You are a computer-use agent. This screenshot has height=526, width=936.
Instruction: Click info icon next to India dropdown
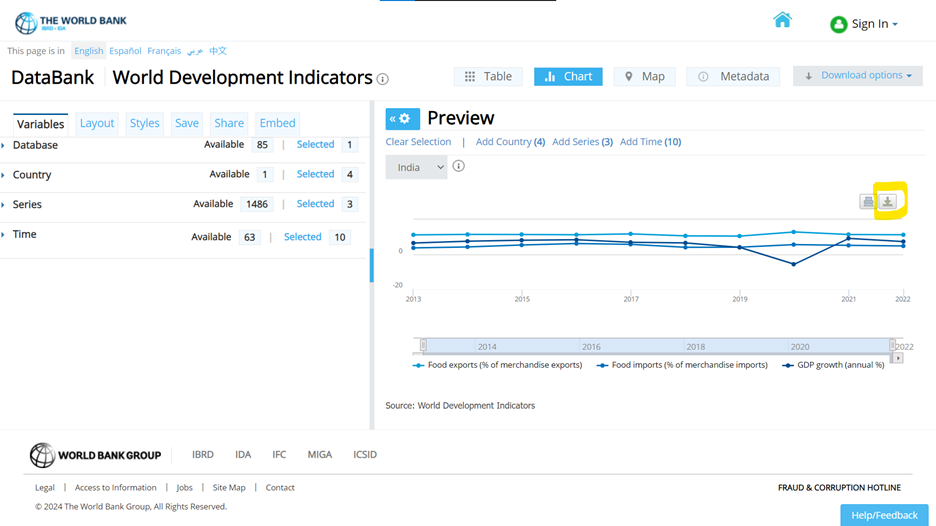(x=458, y=166)
